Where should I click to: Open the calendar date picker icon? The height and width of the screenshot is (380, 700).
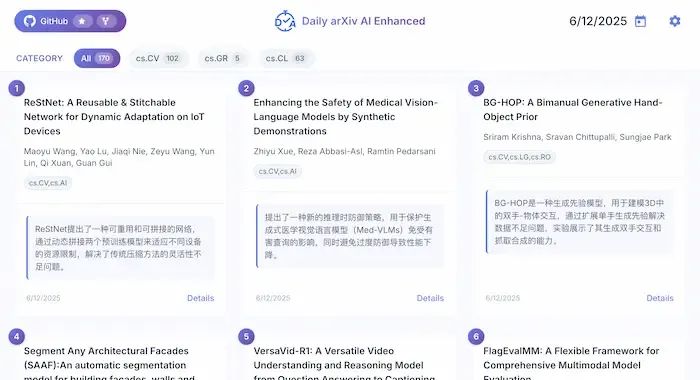pyautogui.click(x=641, y=21)
